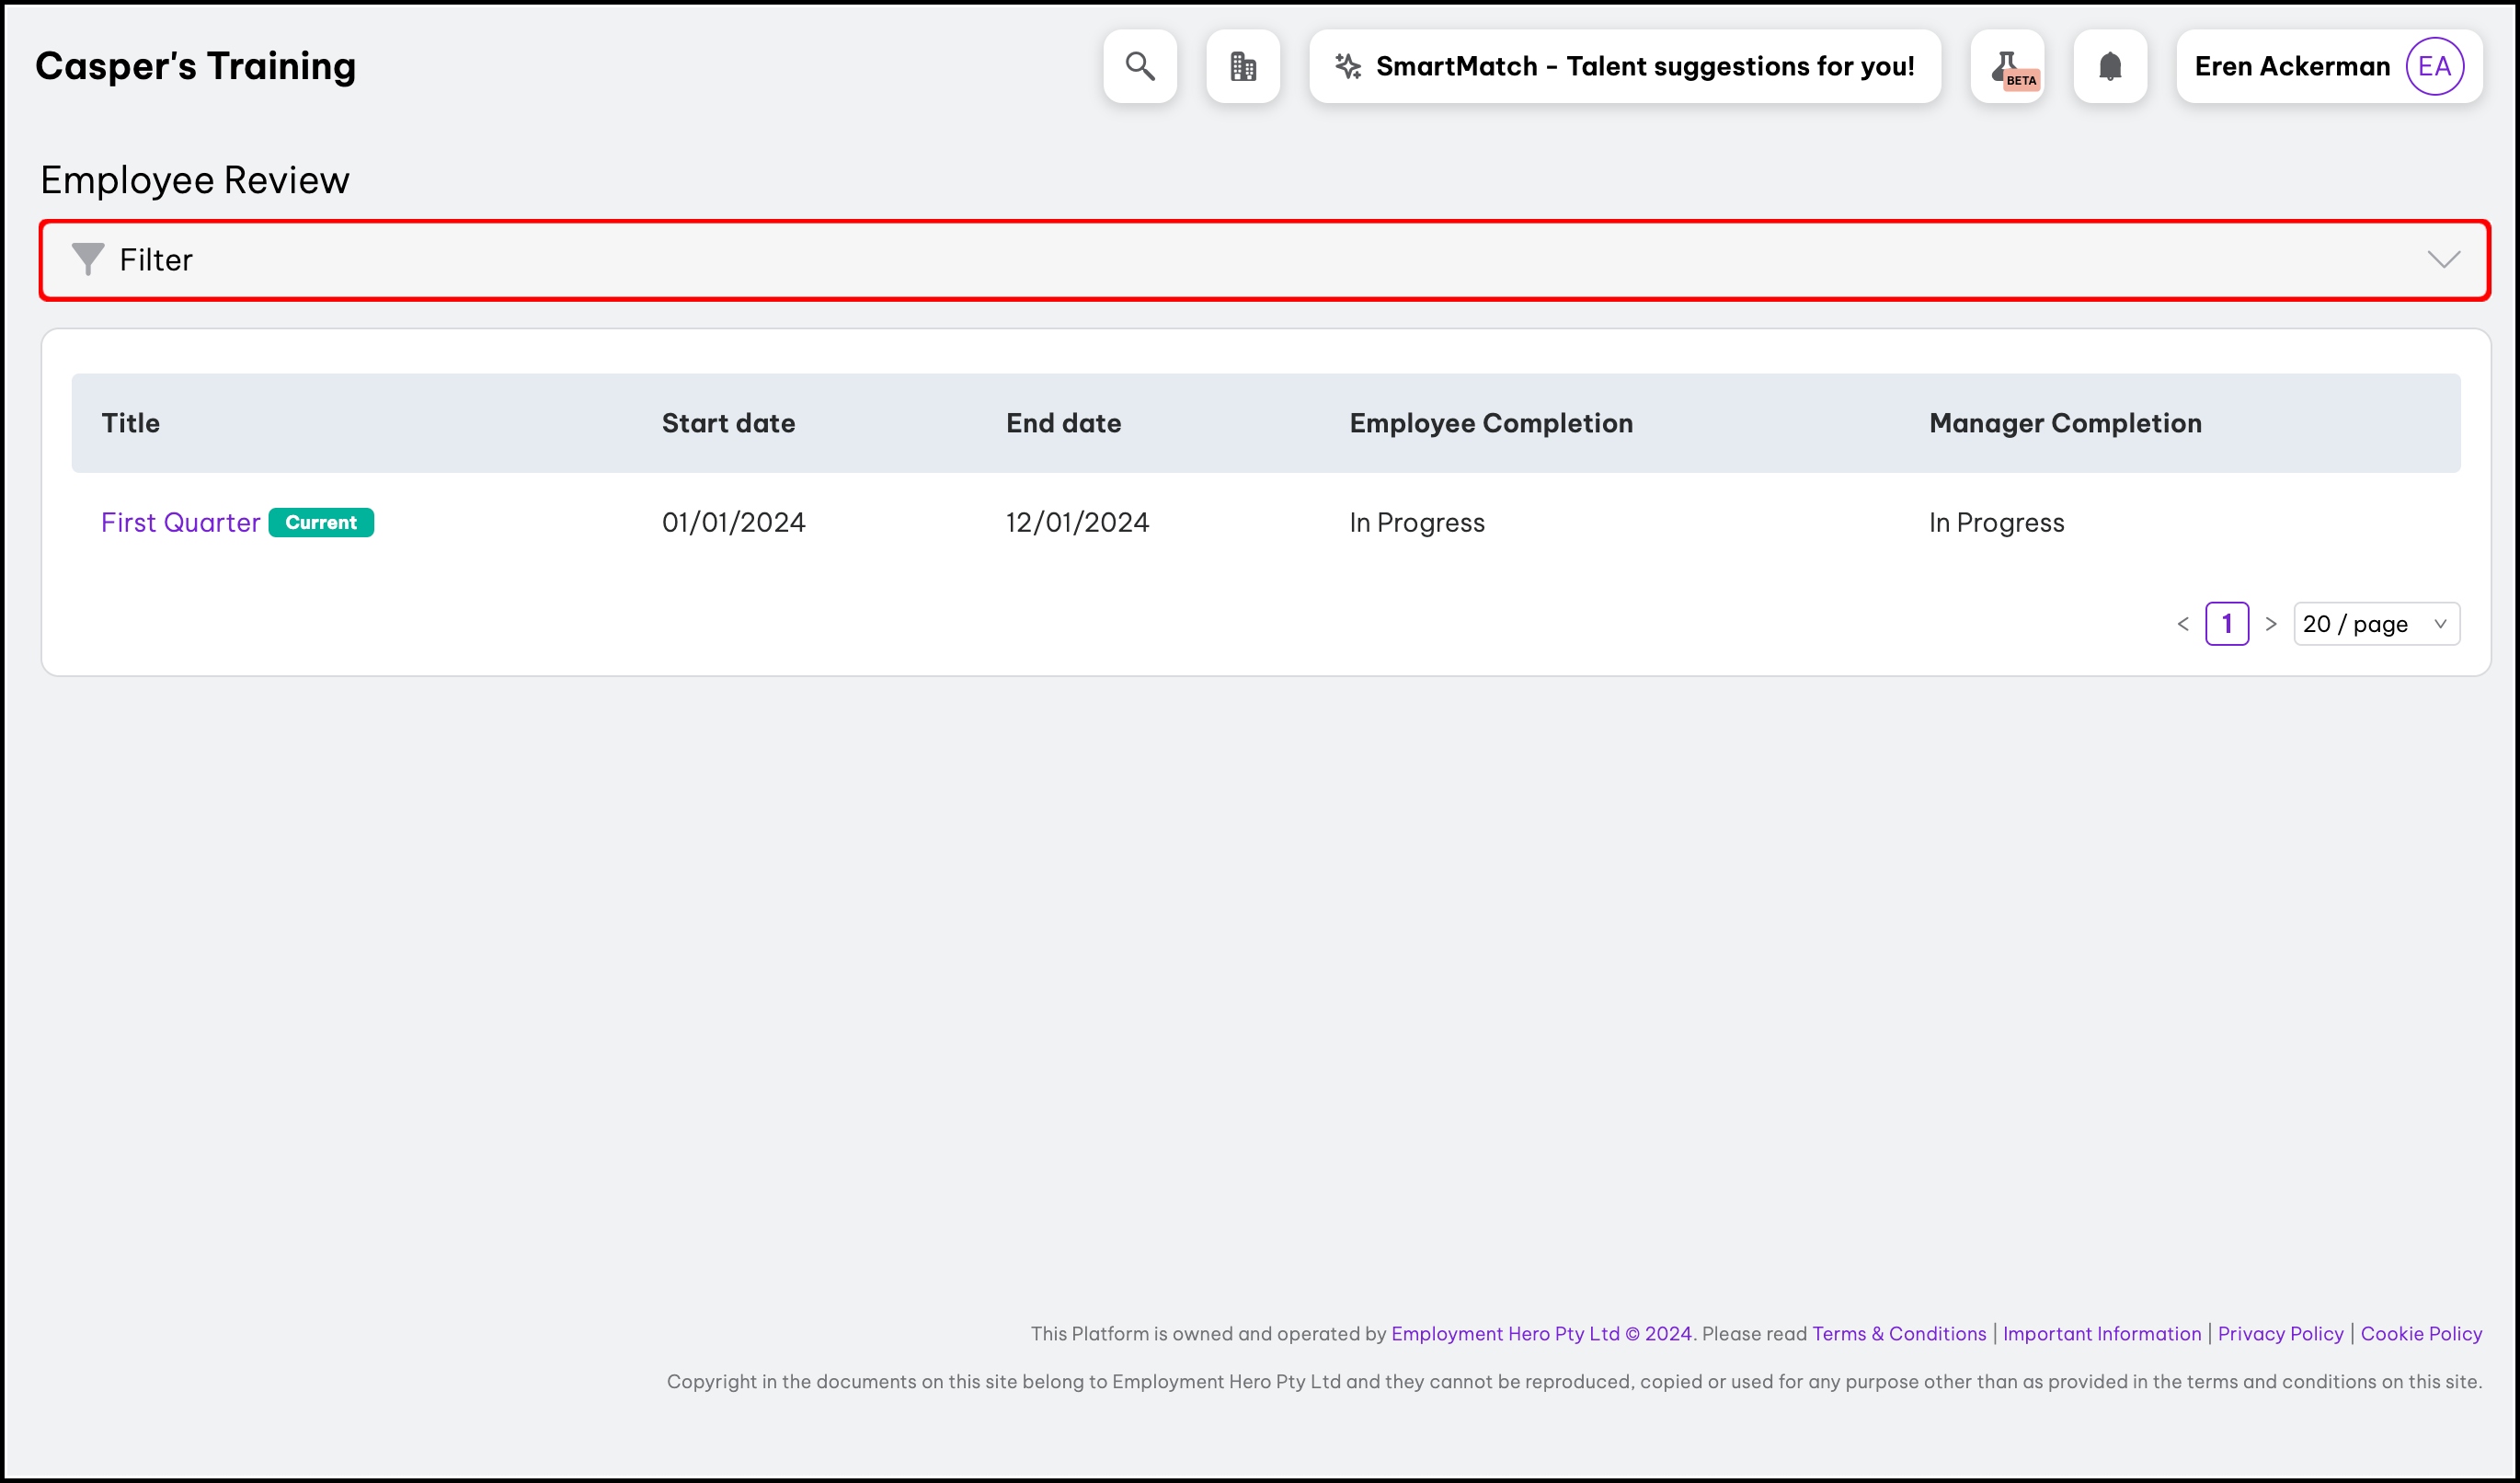Select pagination page 1
Image resolution: width=2520 pixels, height=1483 pixels.
pos(2227,624)
